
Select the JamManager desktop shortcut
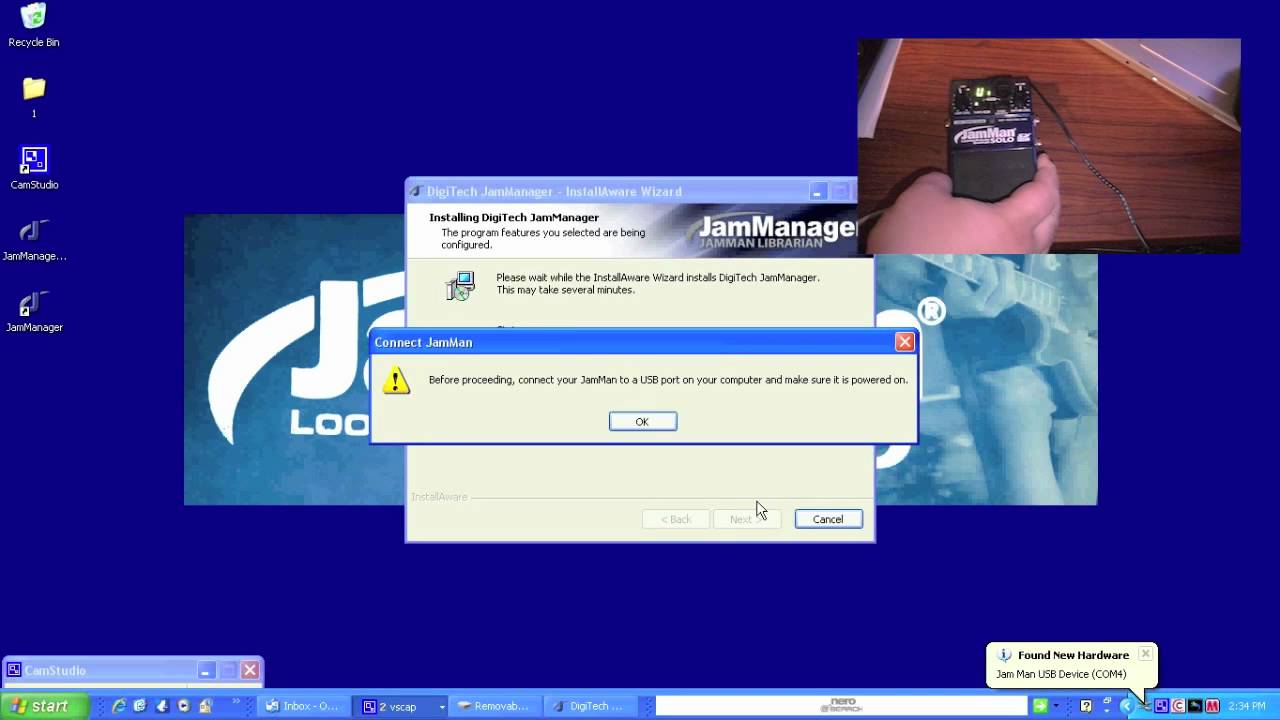(x=34, y=312)
